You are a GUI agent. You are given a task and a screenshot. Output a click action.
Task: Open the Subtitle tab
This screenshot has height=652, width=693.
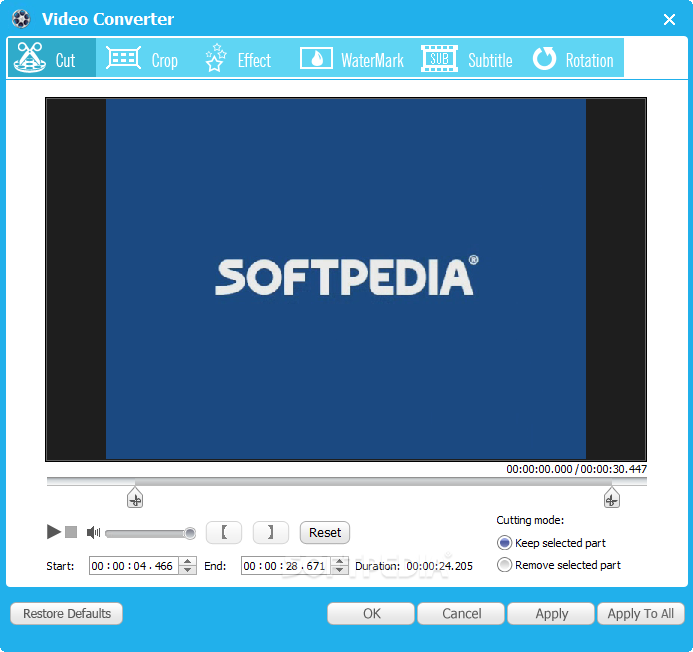[x=467, y=58]
